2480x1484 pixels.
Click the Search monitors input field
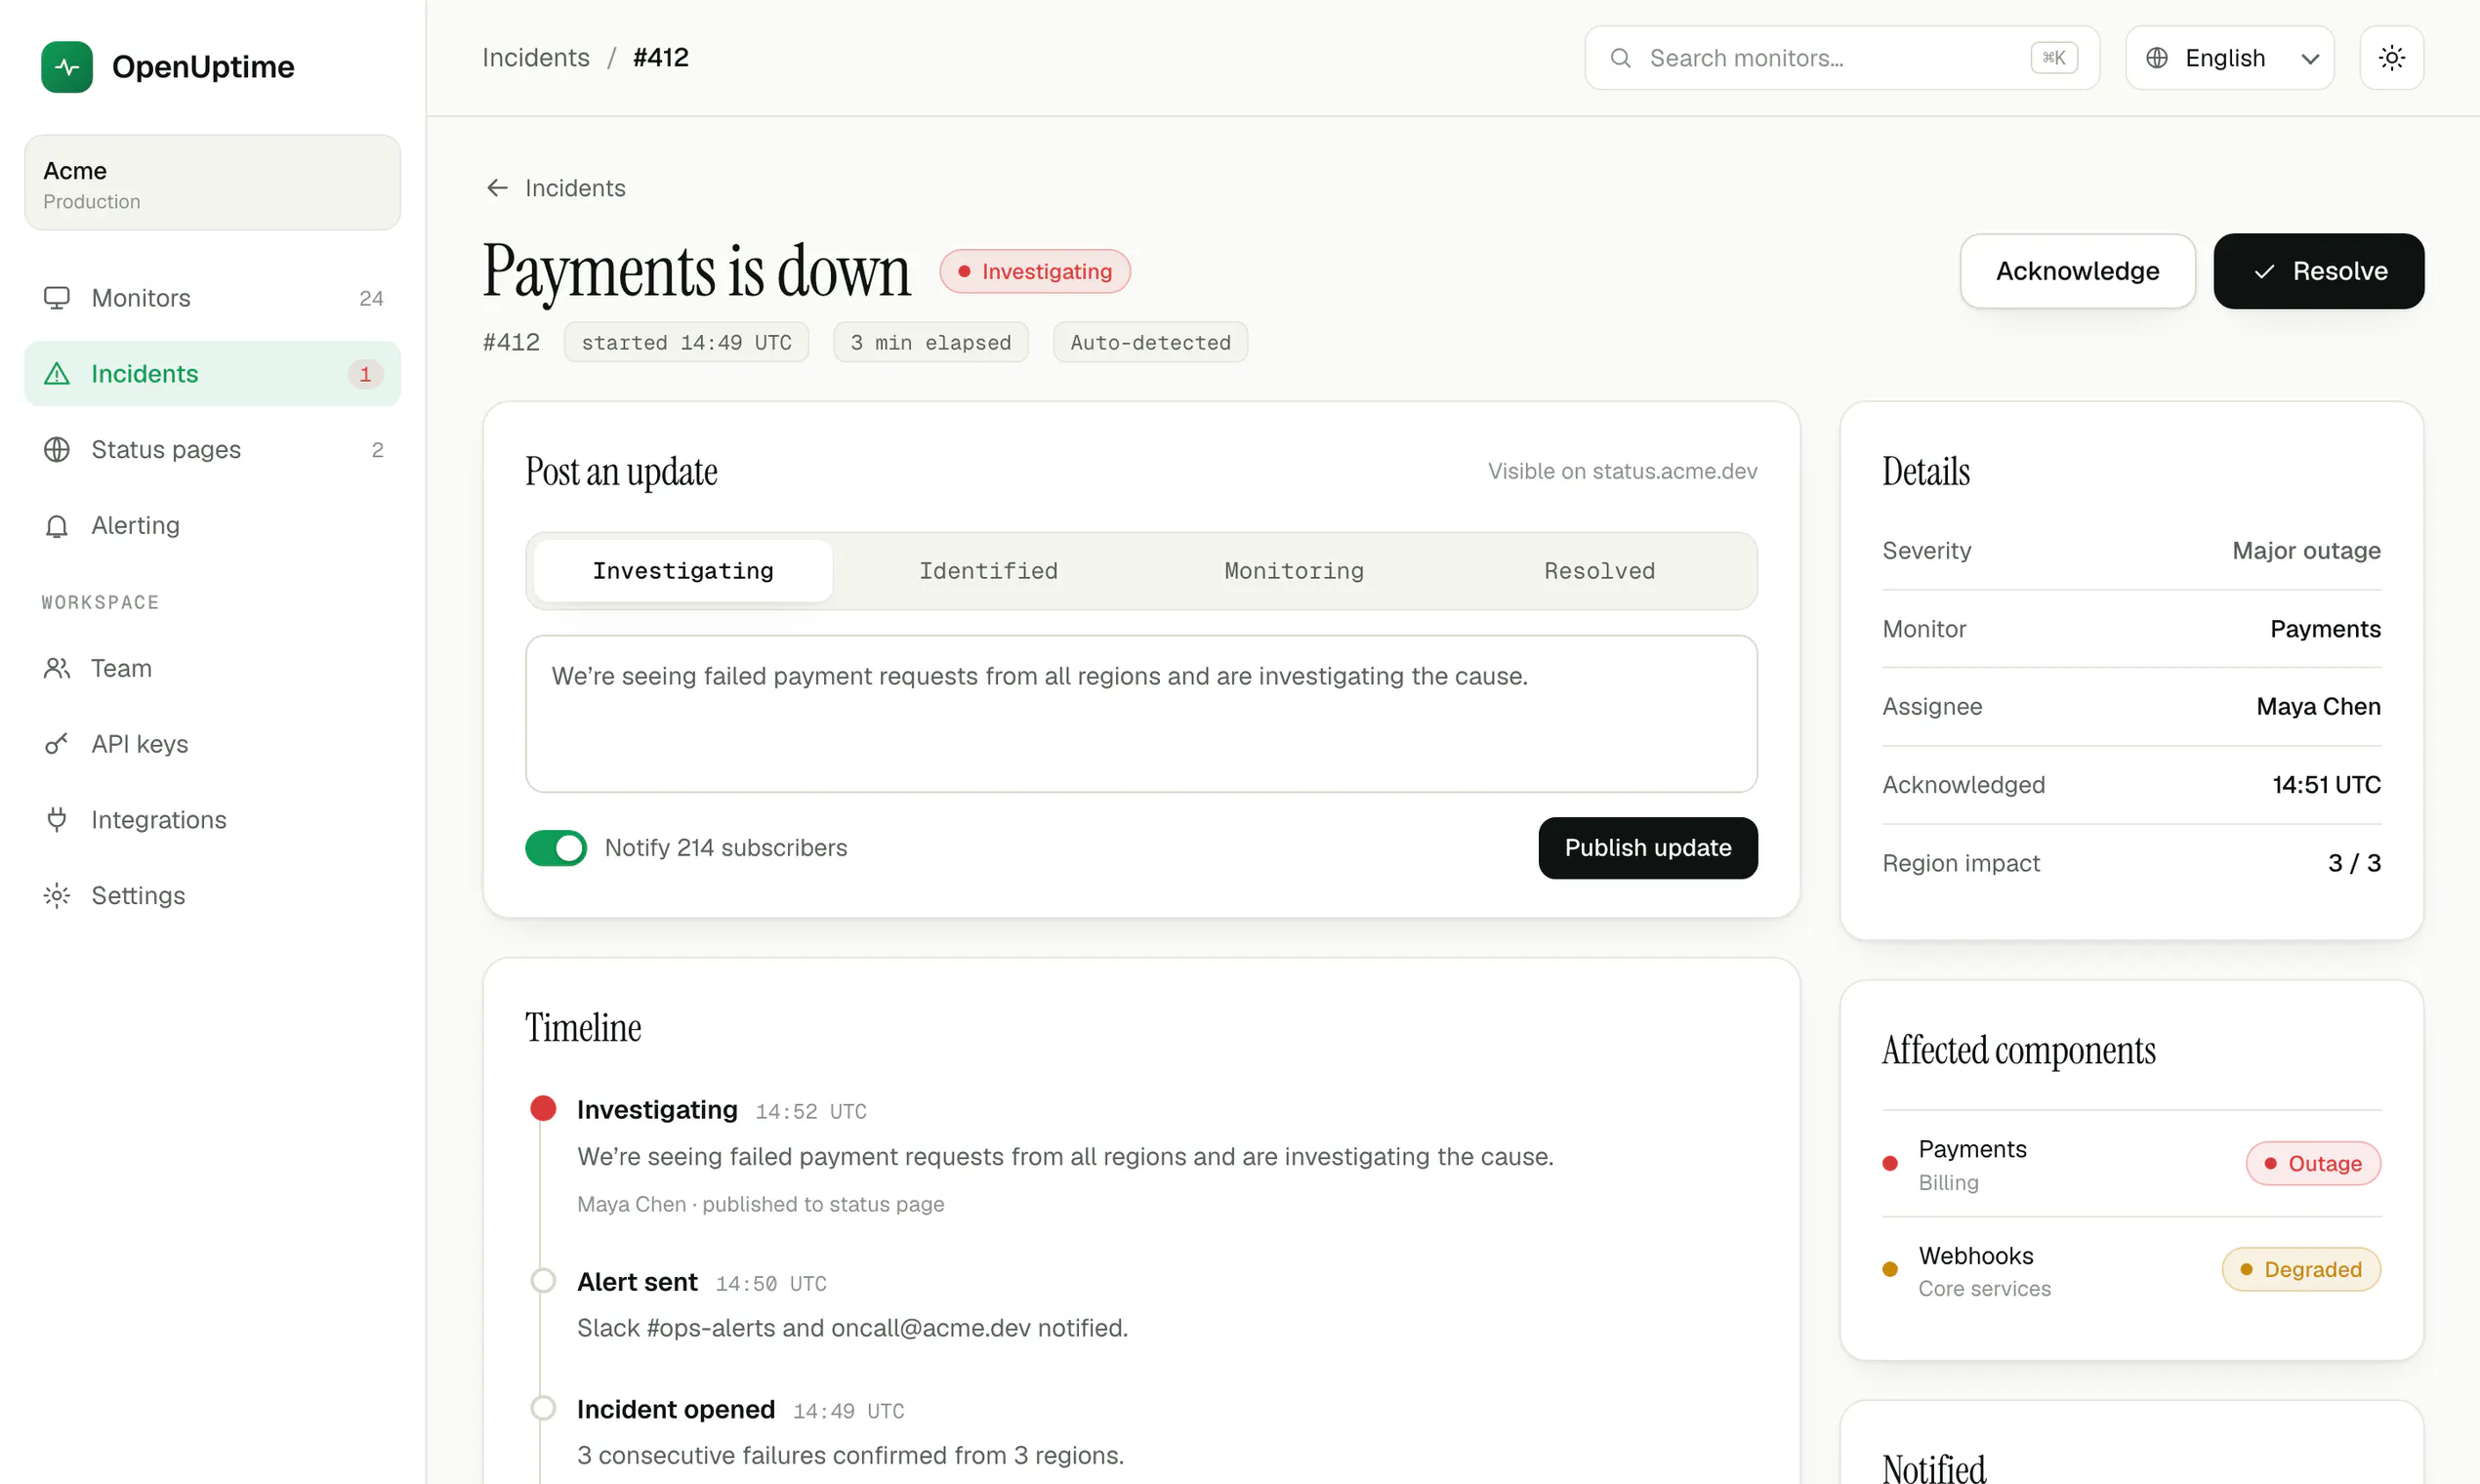1841,58
